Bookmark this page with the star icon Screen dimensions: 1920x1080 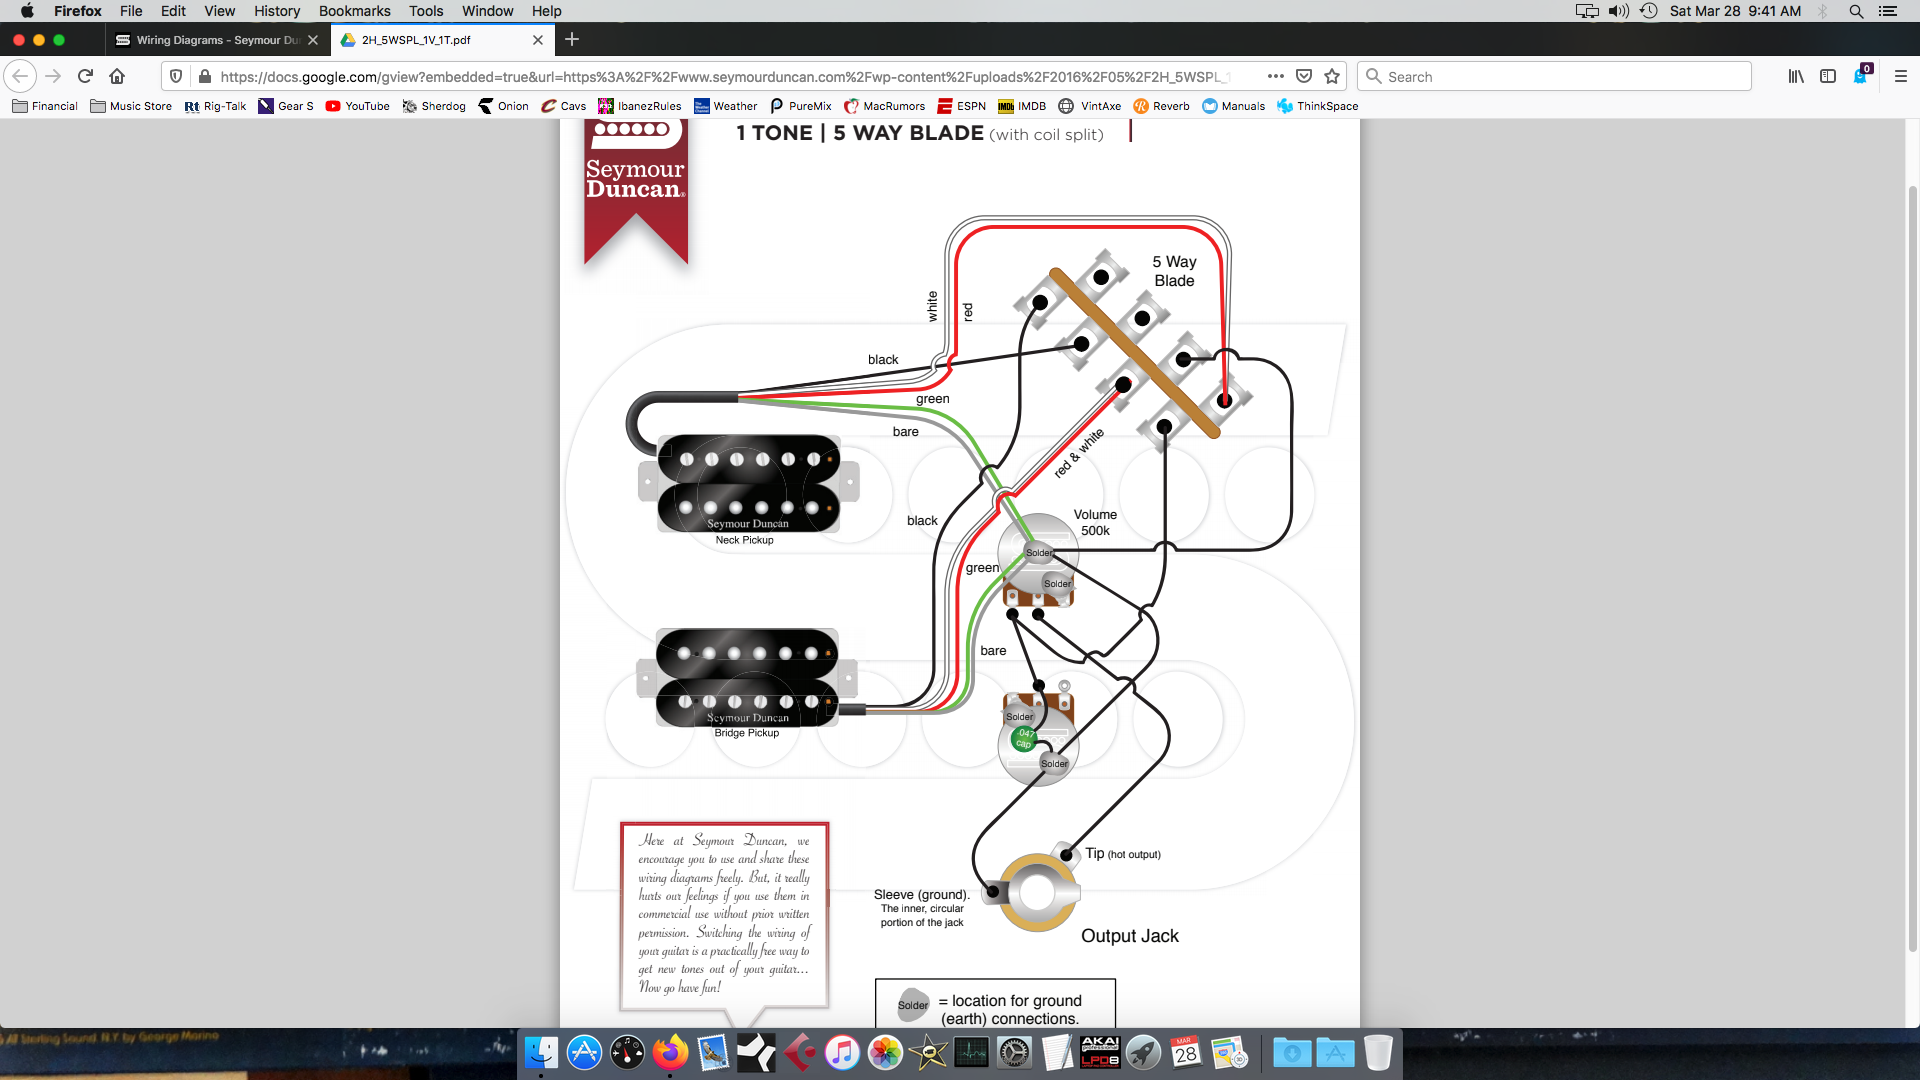point(1332,76)
